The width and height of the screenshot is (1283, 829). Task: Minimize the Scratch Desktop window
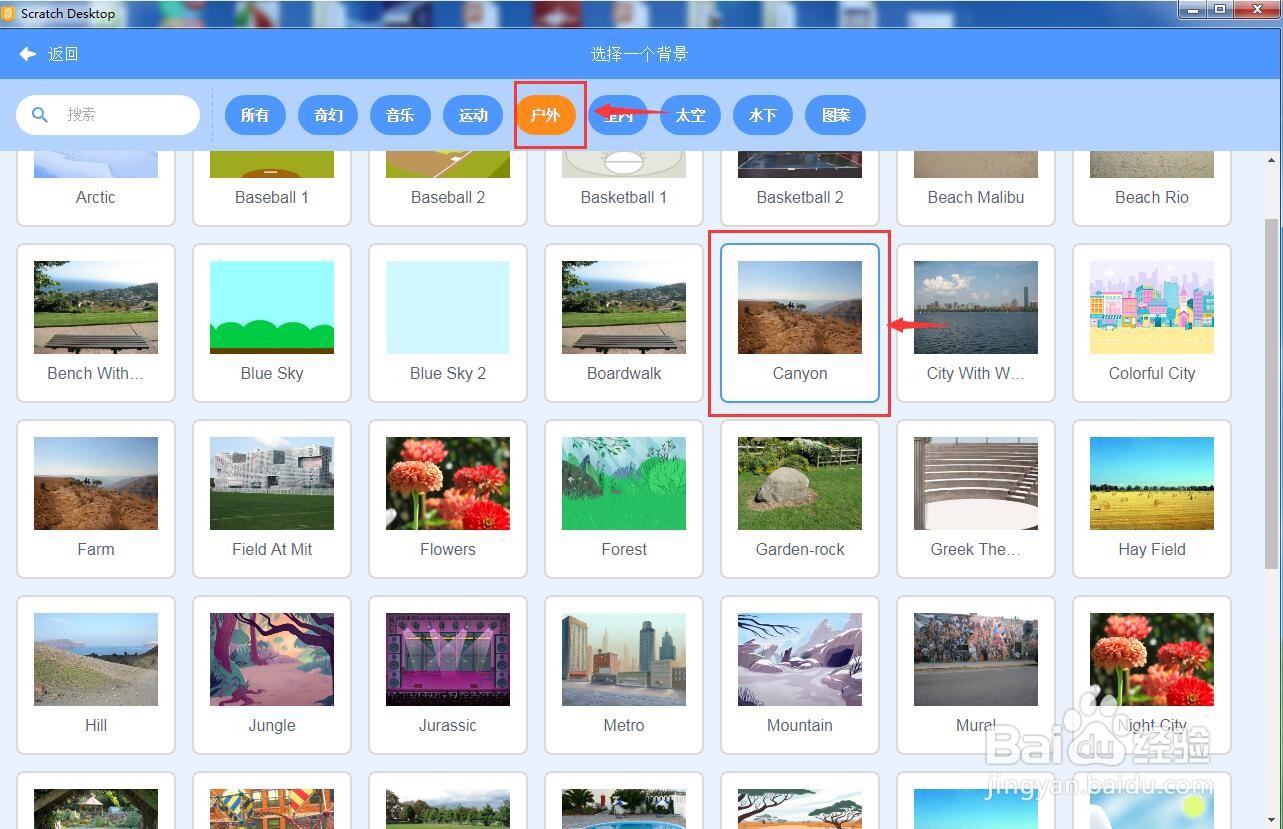pos(1191,9)
